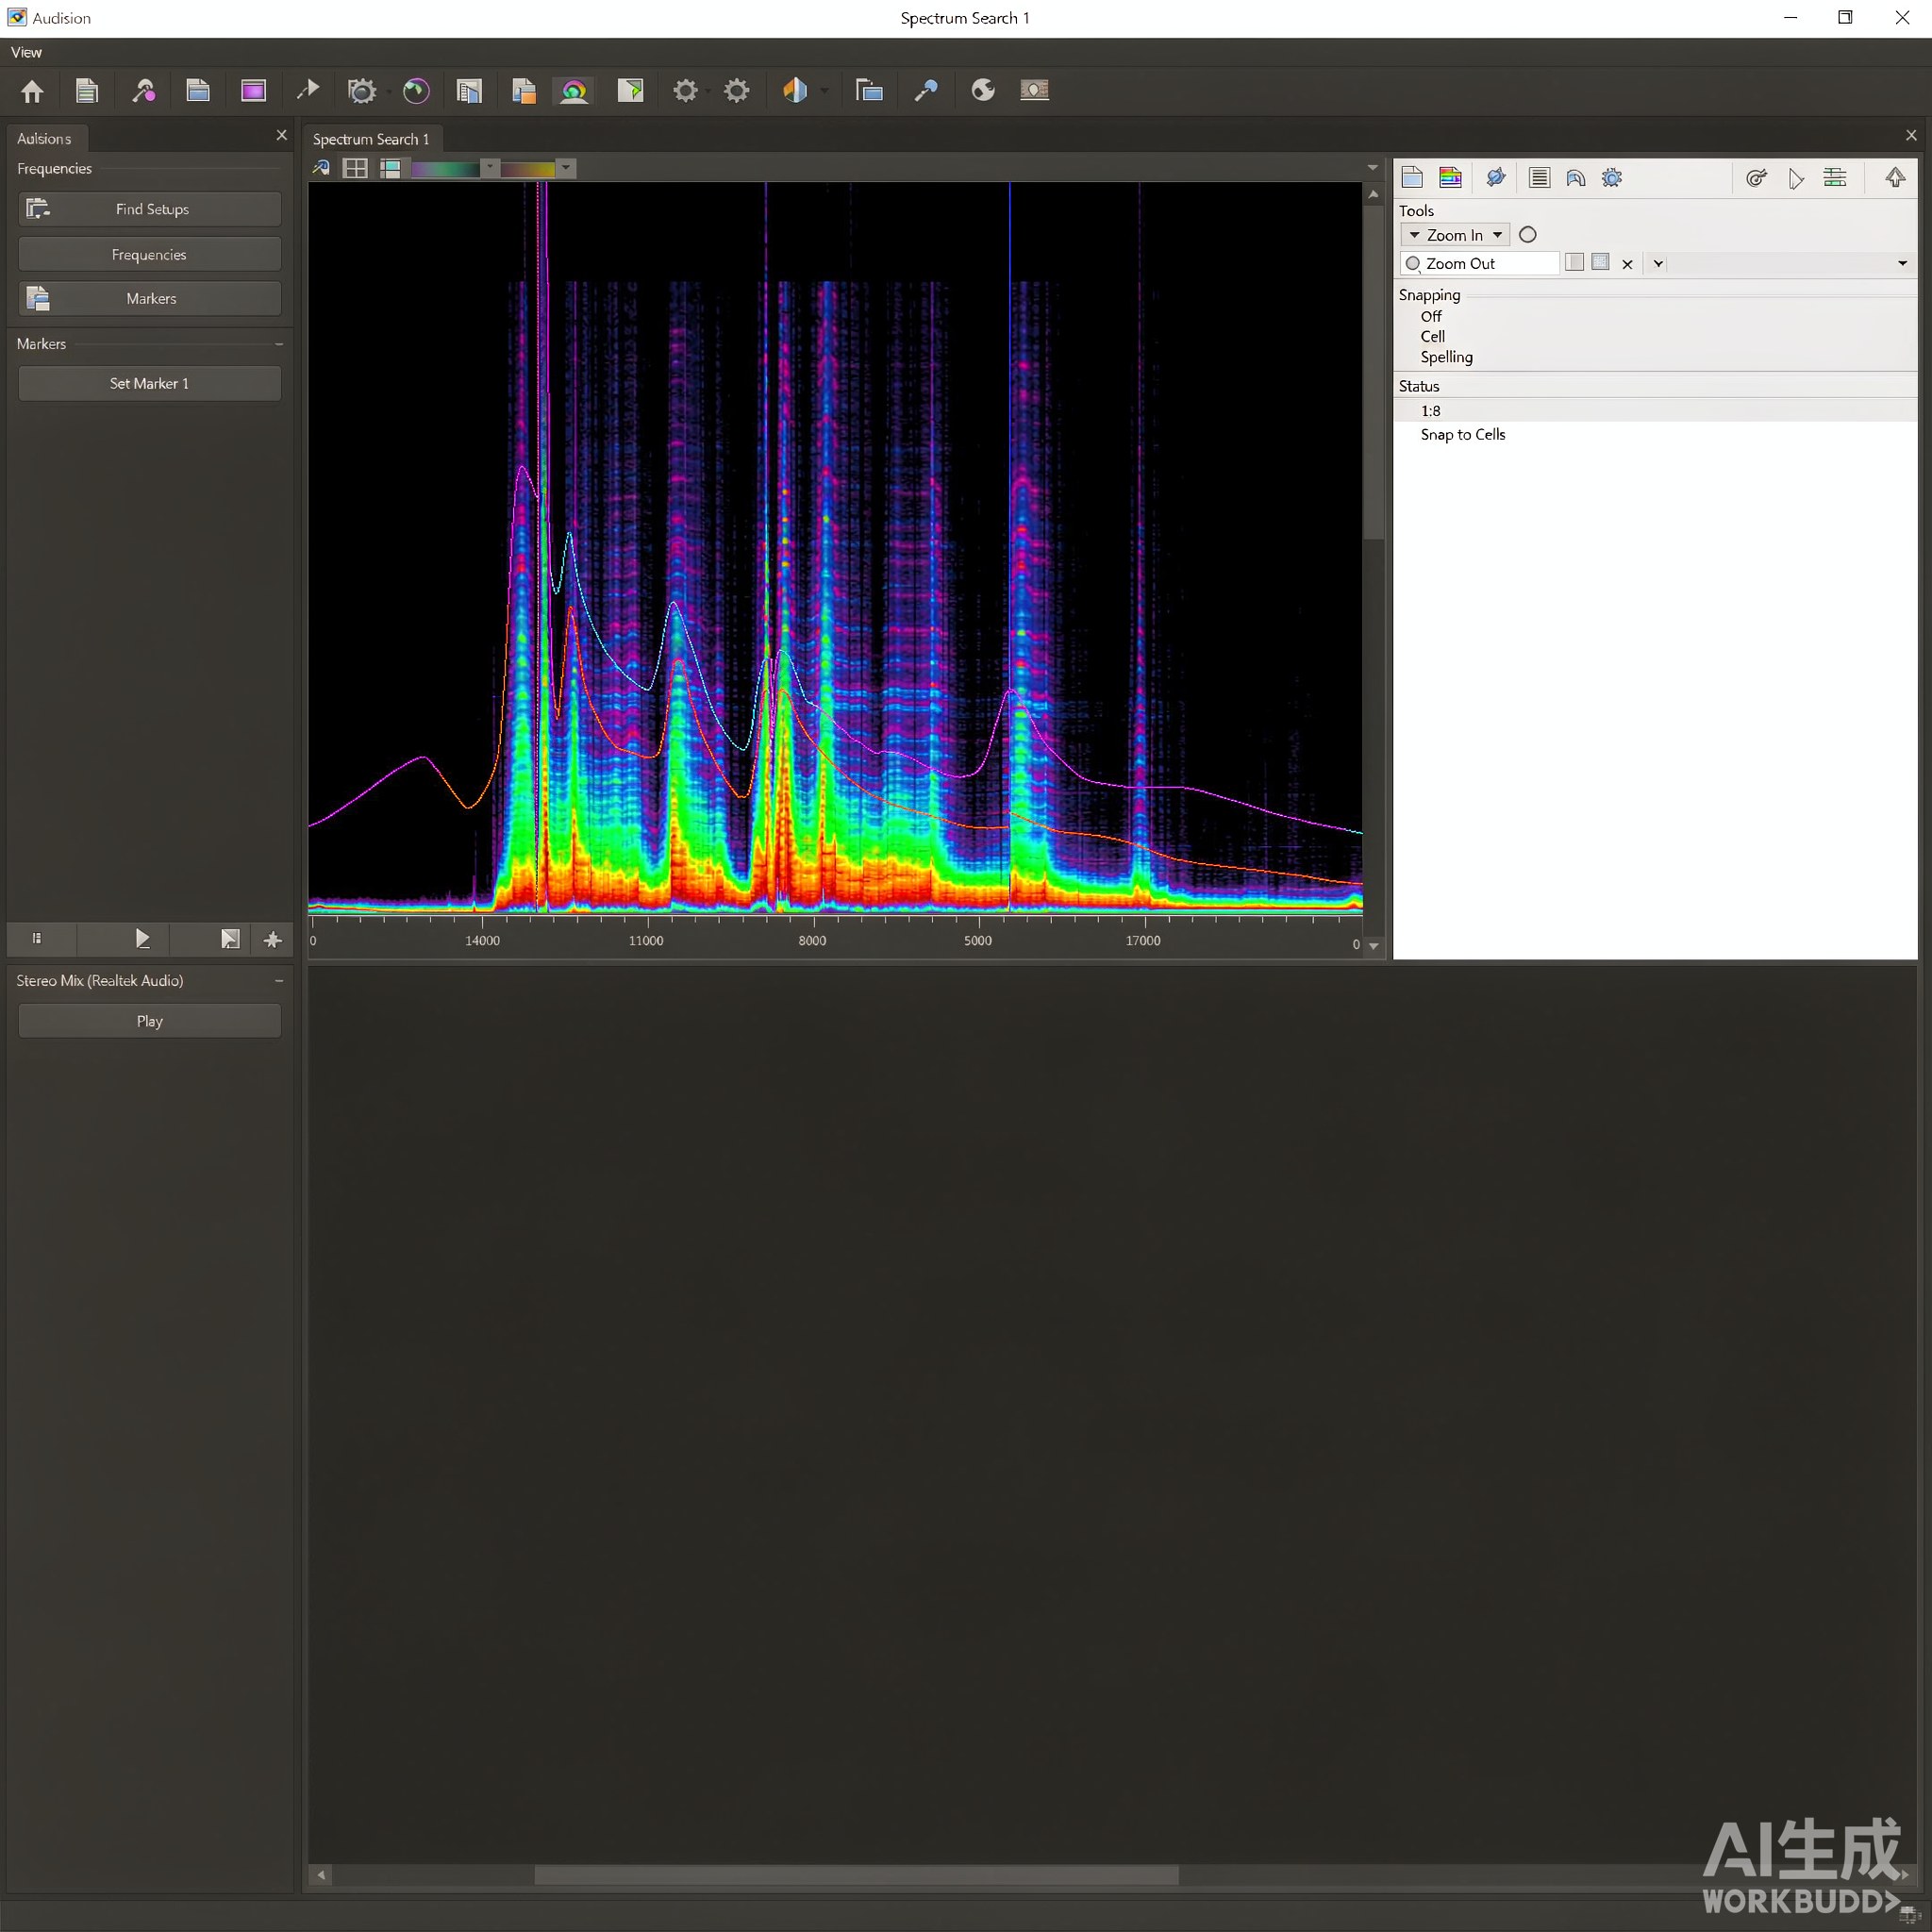Viewport: 1932px width, 1932px height.
Task: Open the green-lined document icon in toolbar
Action: (87, 91)
